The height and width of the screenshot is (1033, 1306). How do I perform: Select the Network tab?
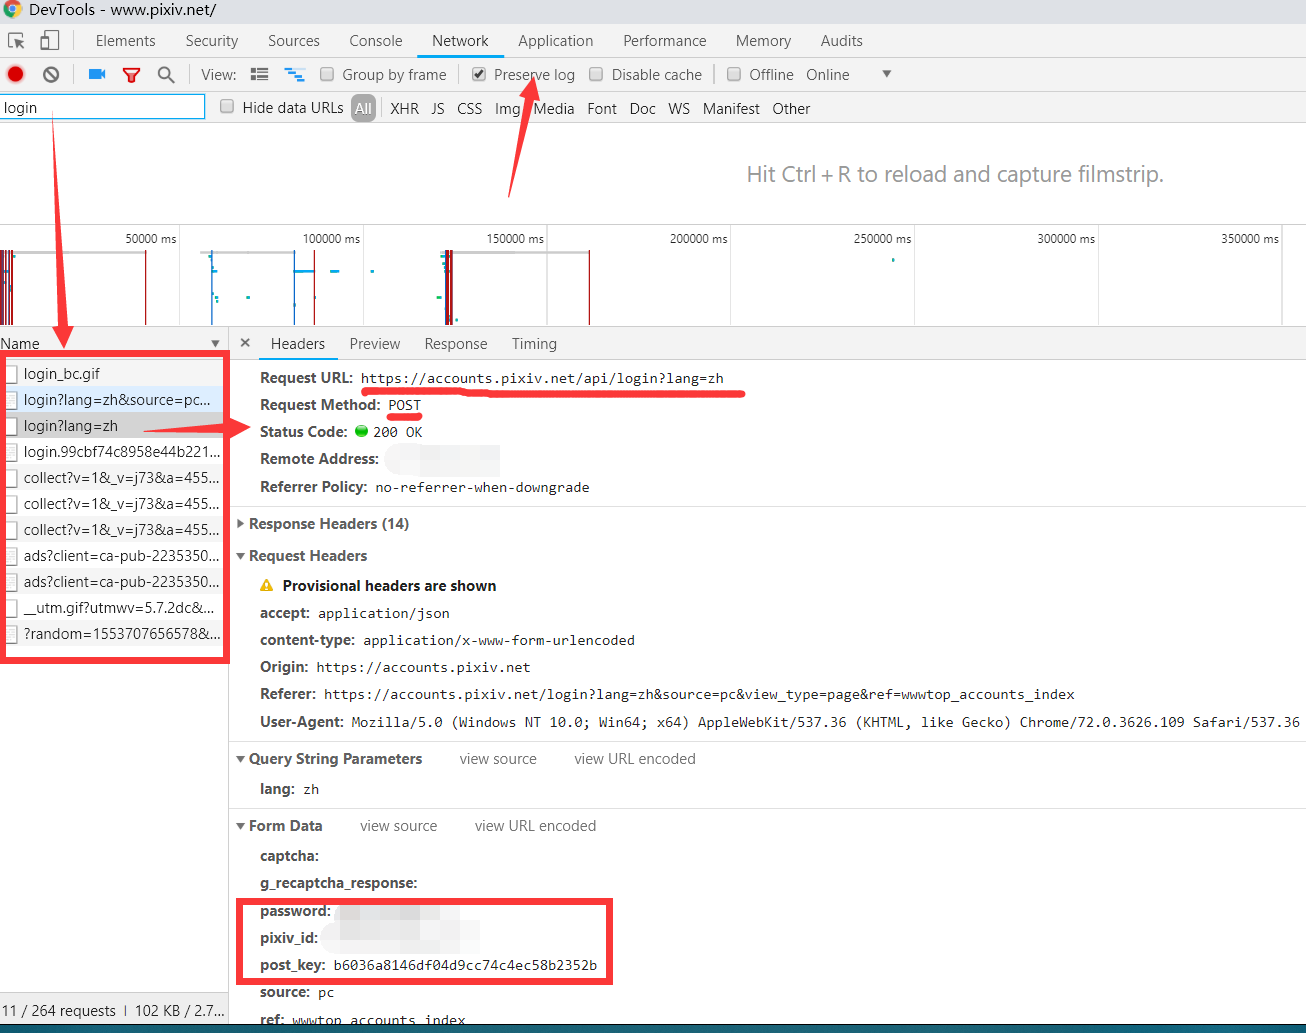(x=460, y=41)
